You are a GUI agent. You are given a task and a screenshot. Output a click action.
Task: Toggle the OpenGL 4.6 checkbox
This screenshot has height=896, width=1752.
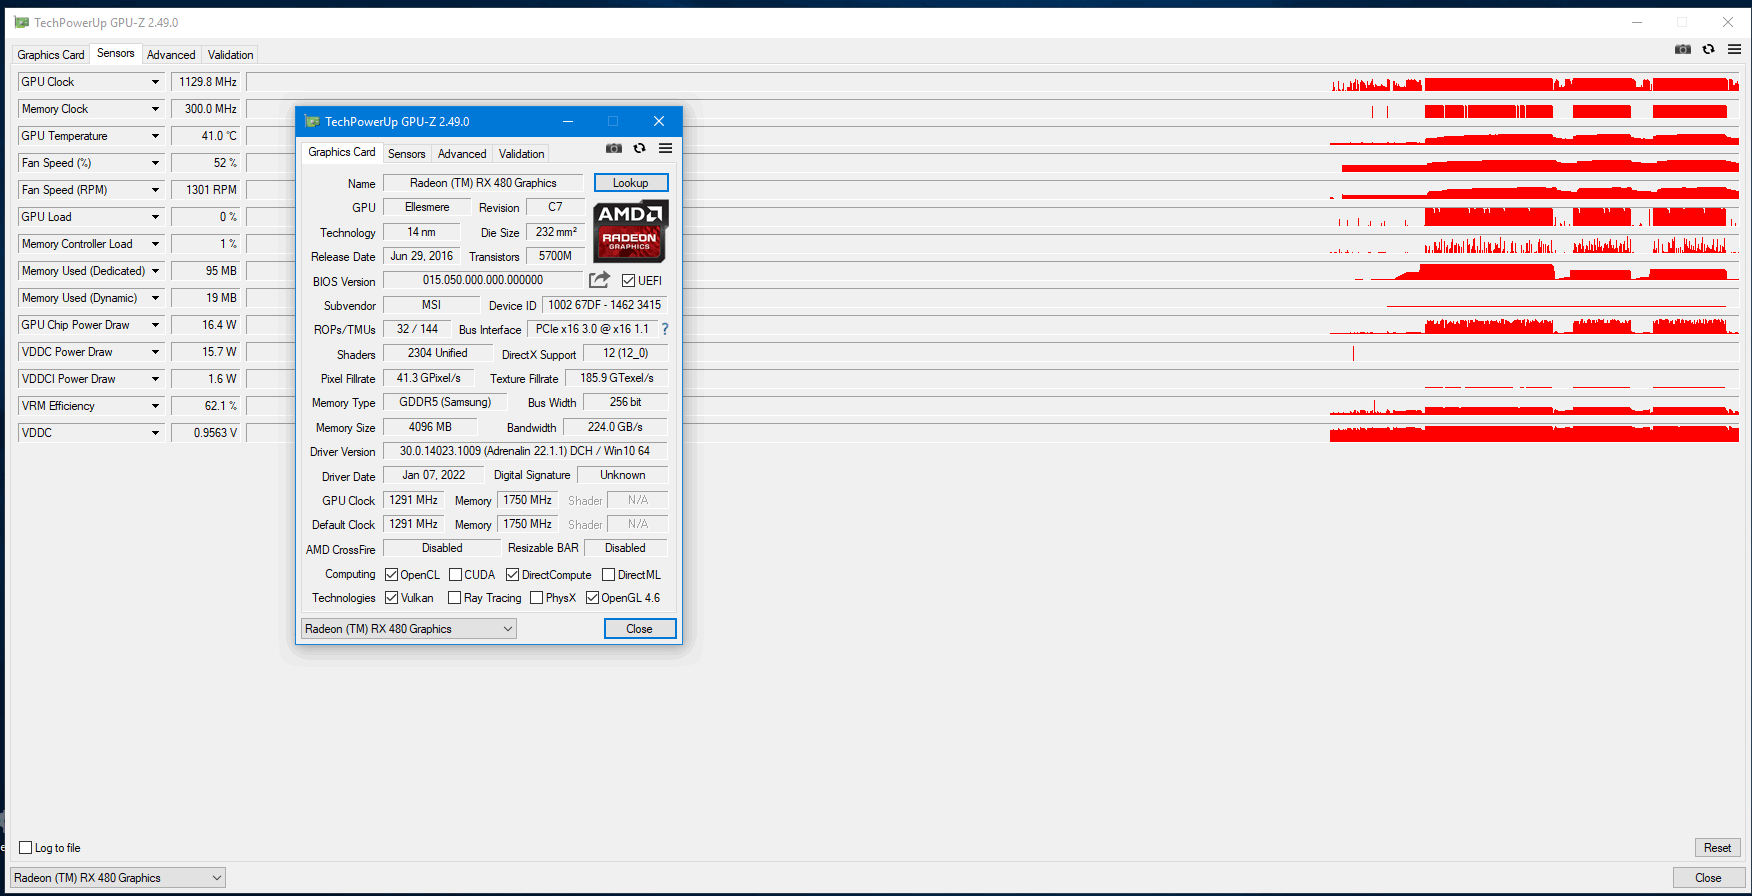coord(592,598)
